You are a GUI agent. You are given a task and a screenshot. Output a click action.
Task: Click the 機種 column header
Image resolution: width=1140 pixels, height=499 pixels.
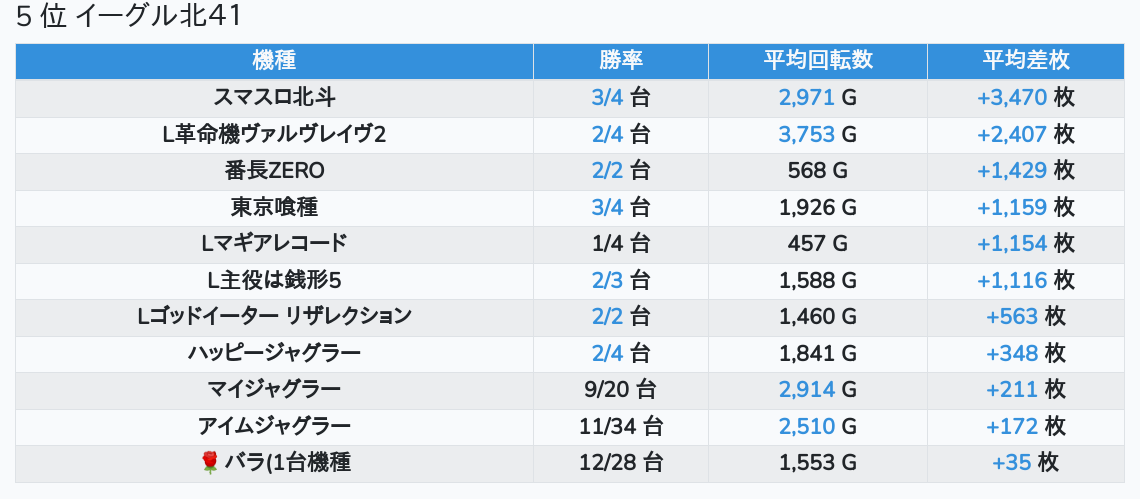point(274,60)
